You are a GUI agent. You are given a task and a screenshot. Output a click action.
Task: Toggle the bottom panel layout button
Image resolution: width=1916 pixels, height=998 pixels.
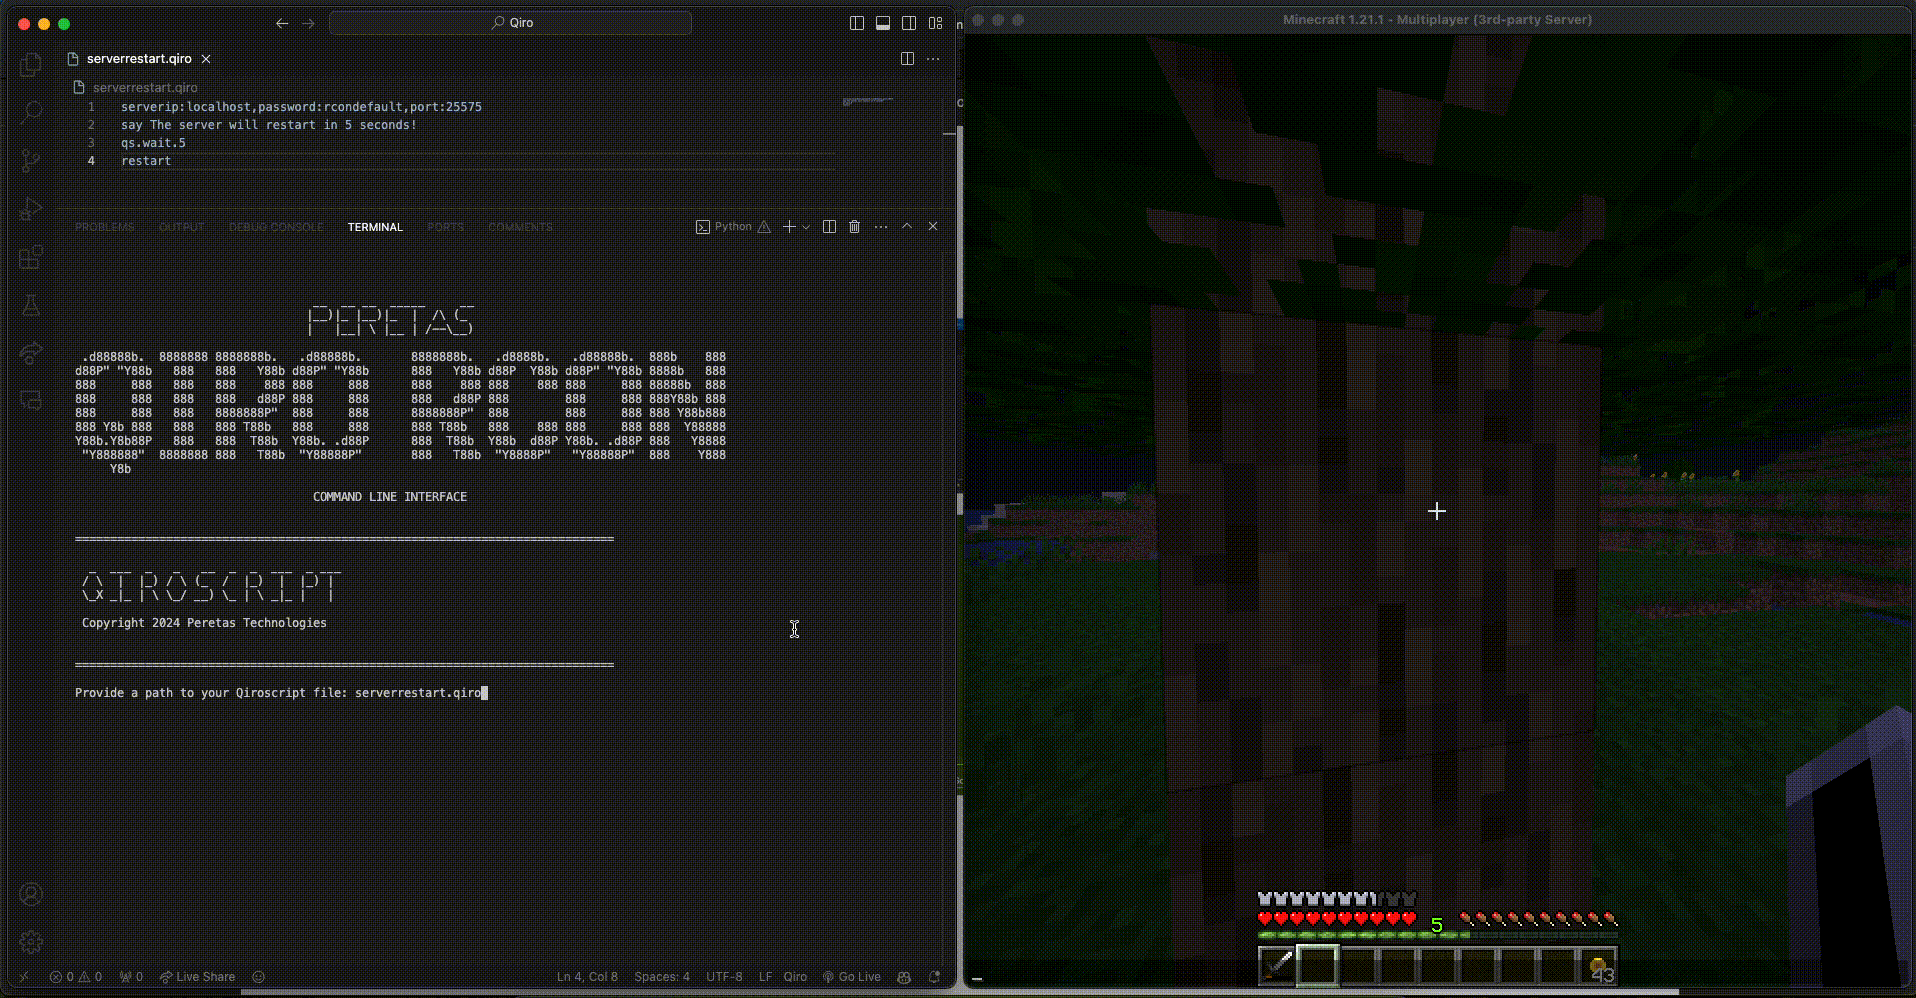(x=883, y=23)
